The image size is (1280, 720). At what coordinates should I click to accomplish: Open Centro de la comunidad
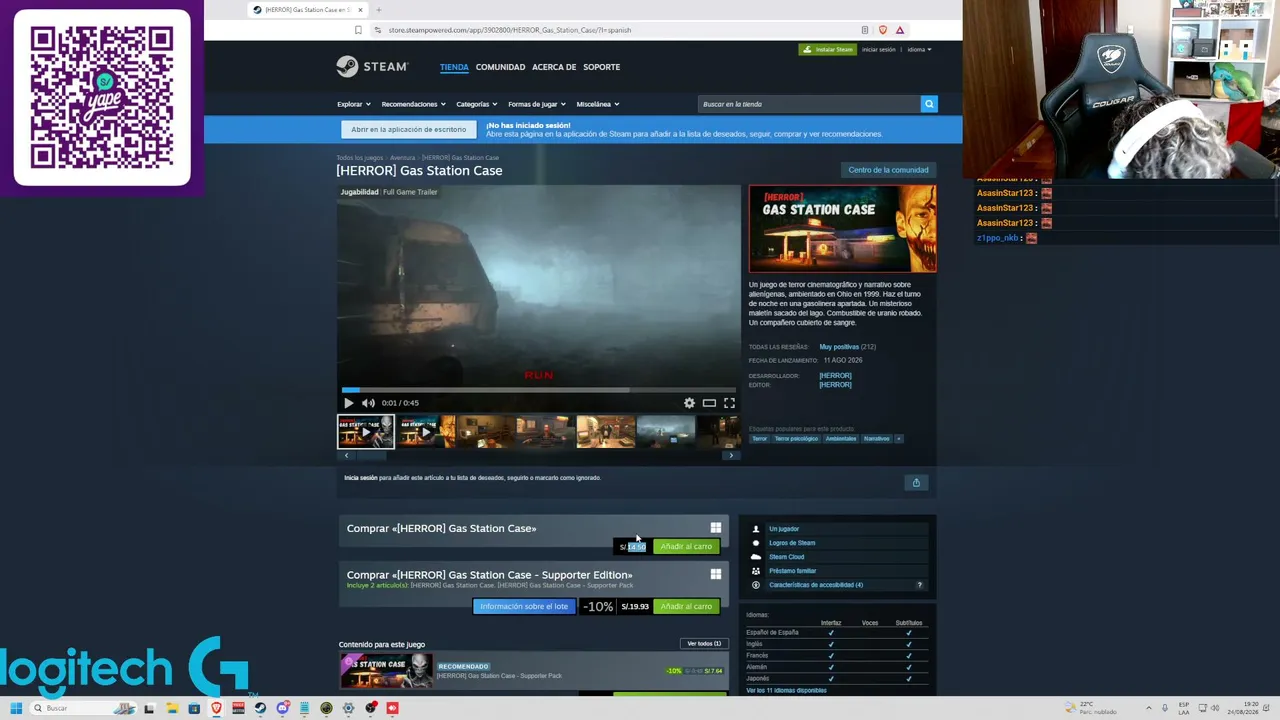point(888,170)
